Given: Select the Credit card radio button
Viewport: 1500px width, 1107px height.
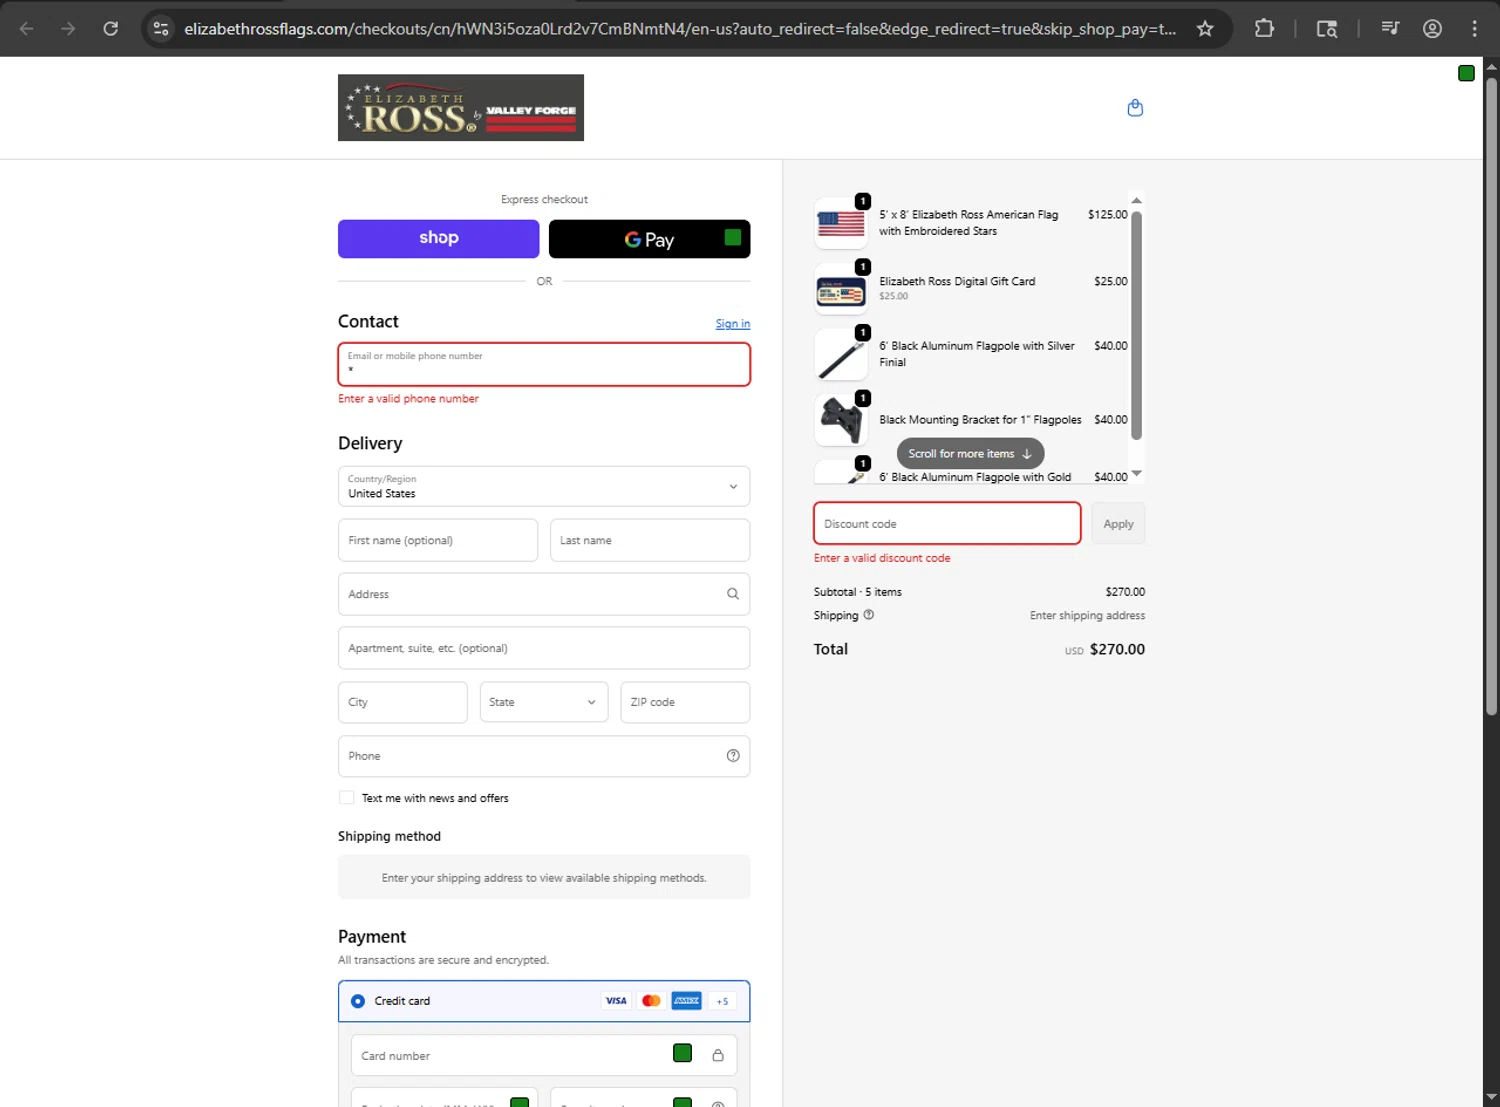Looking at the screenshot, I should point(358,1001).
